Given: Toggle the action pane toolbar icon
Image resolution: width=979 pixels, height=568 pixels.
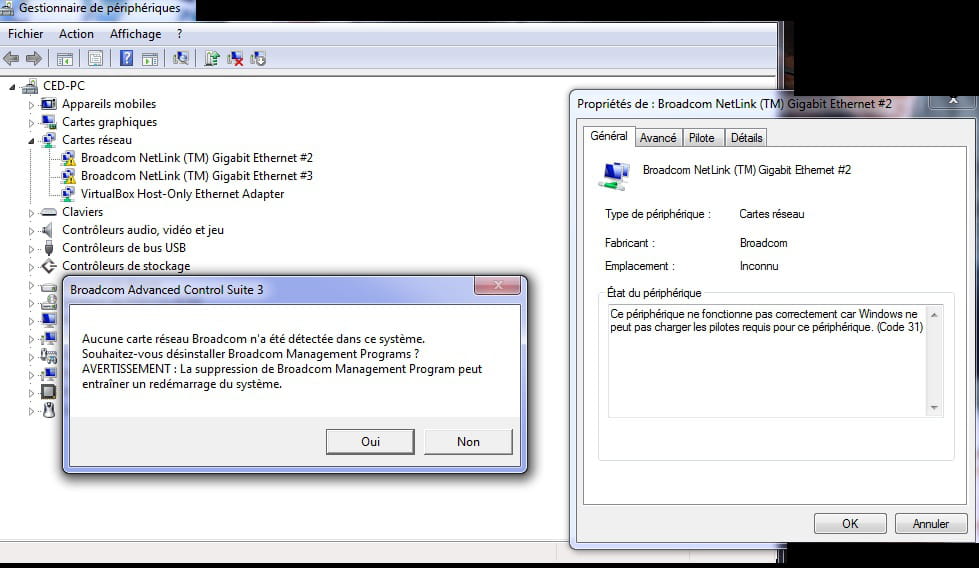Looking at the screenshot, I should point(150,59).
